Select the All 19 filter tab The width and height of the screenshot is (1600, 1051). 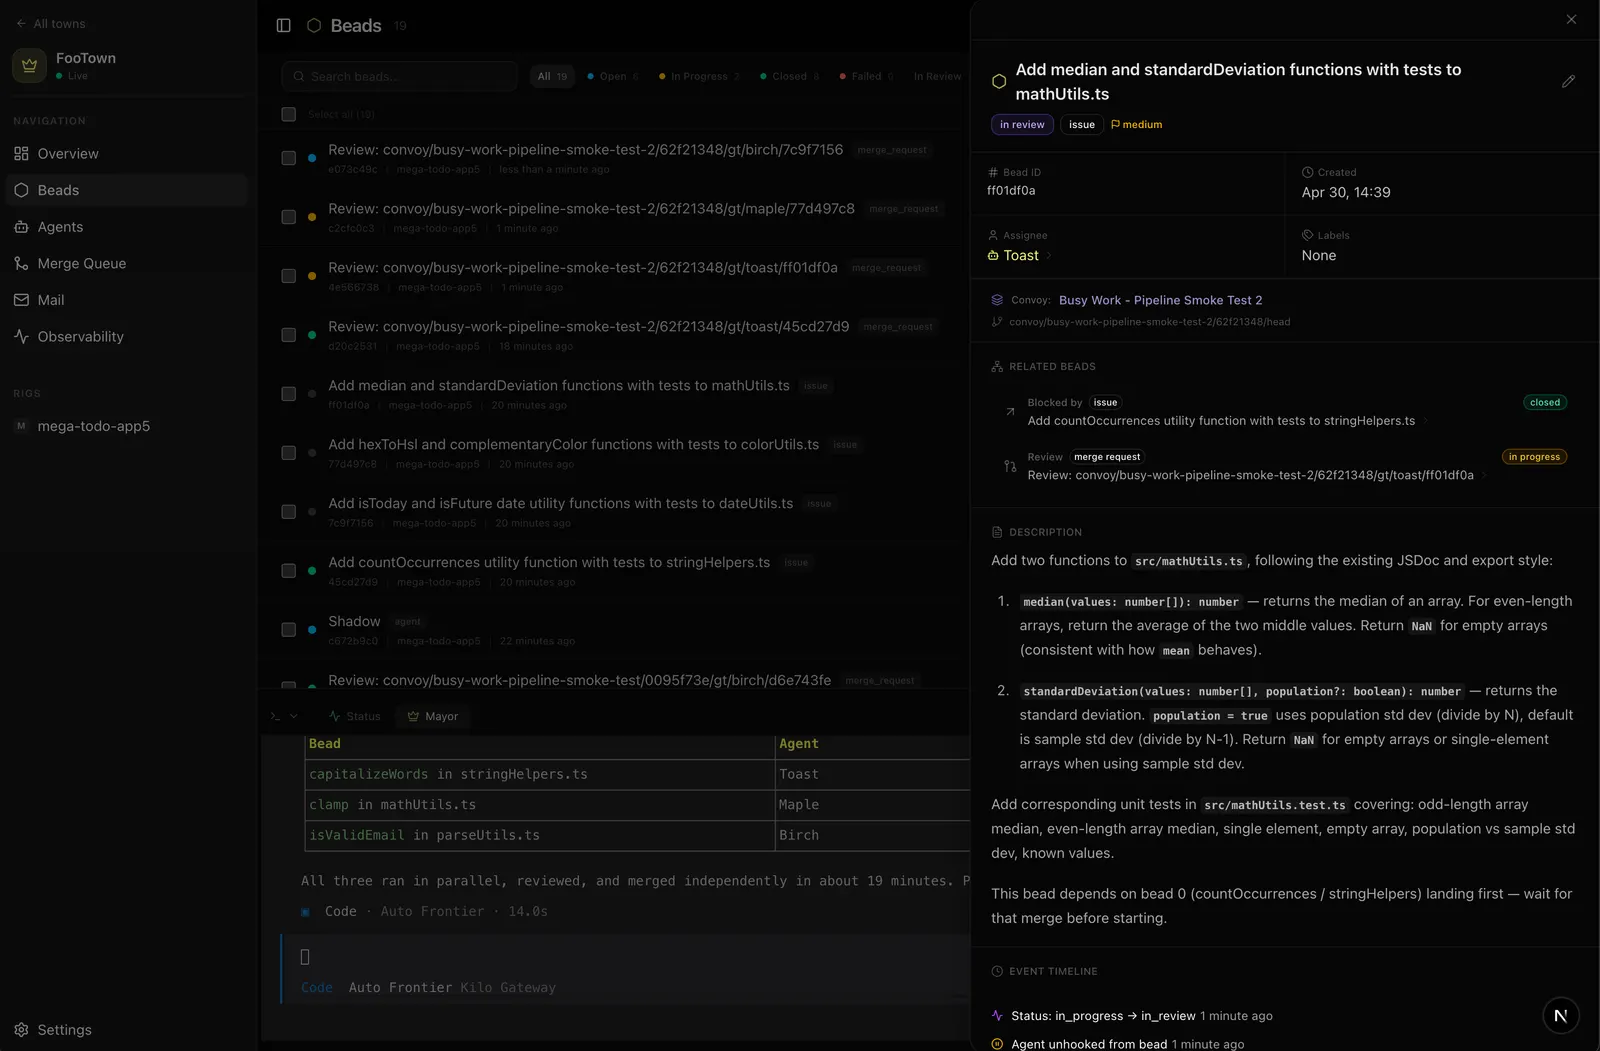point(552,76)
